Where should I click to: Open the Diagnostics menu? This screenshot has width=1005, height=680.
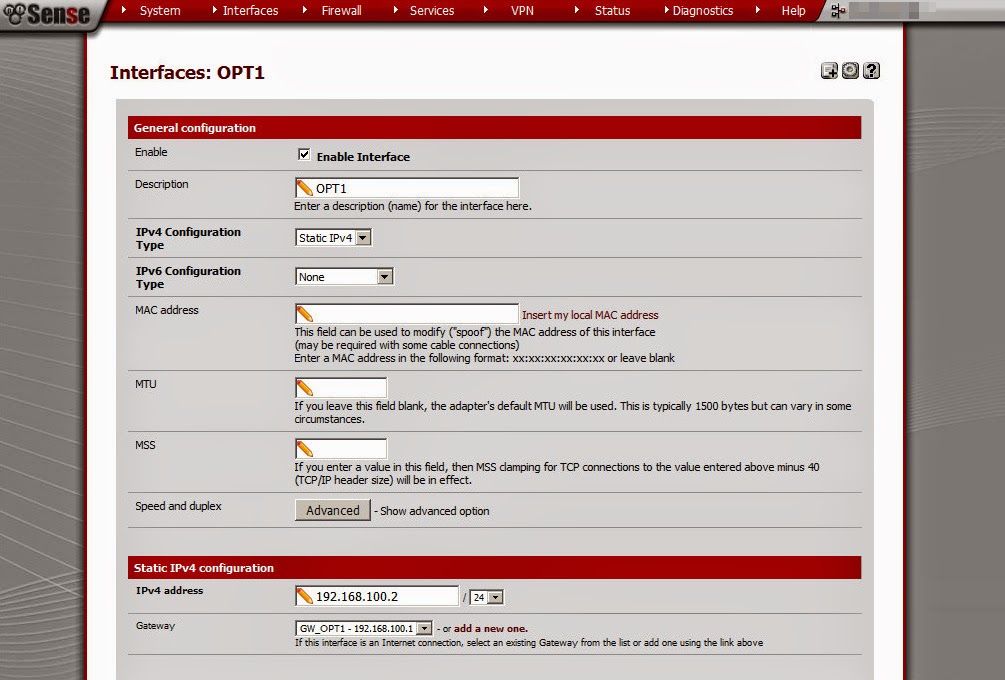point(701,11)
